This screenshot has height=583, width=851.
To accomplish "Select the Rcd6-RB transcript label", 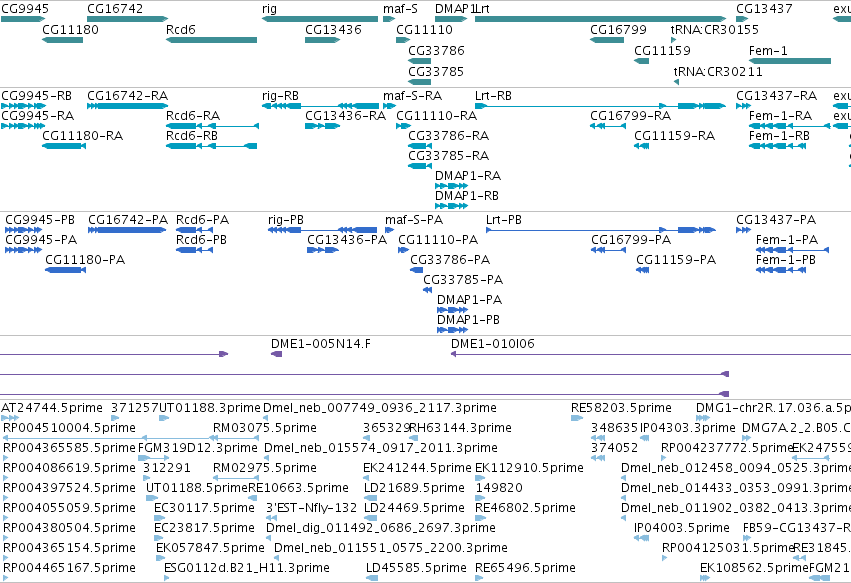I will pyautogui.click(x=192, y=136).
